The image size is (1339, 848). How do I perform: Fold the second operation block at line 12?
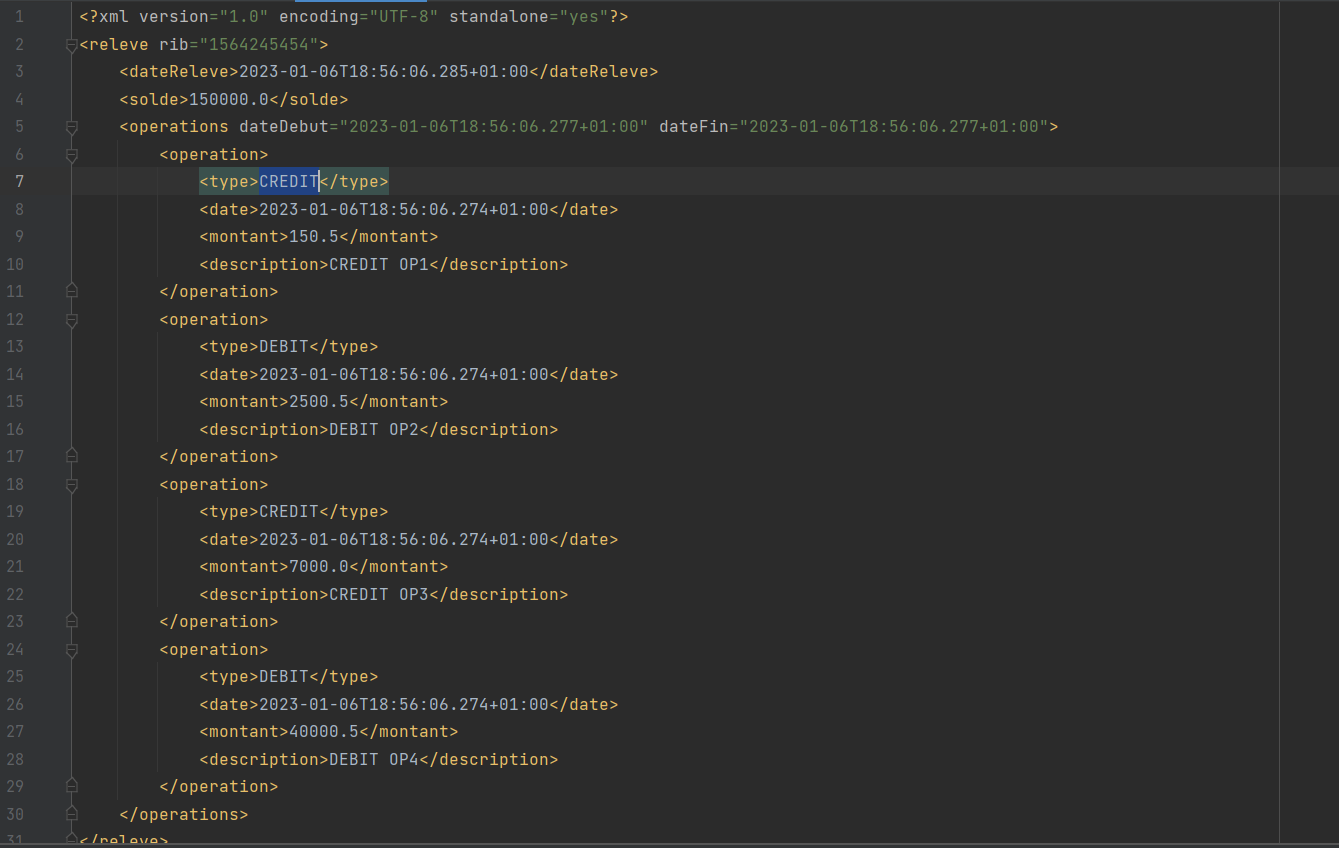(x=71, y=320)
